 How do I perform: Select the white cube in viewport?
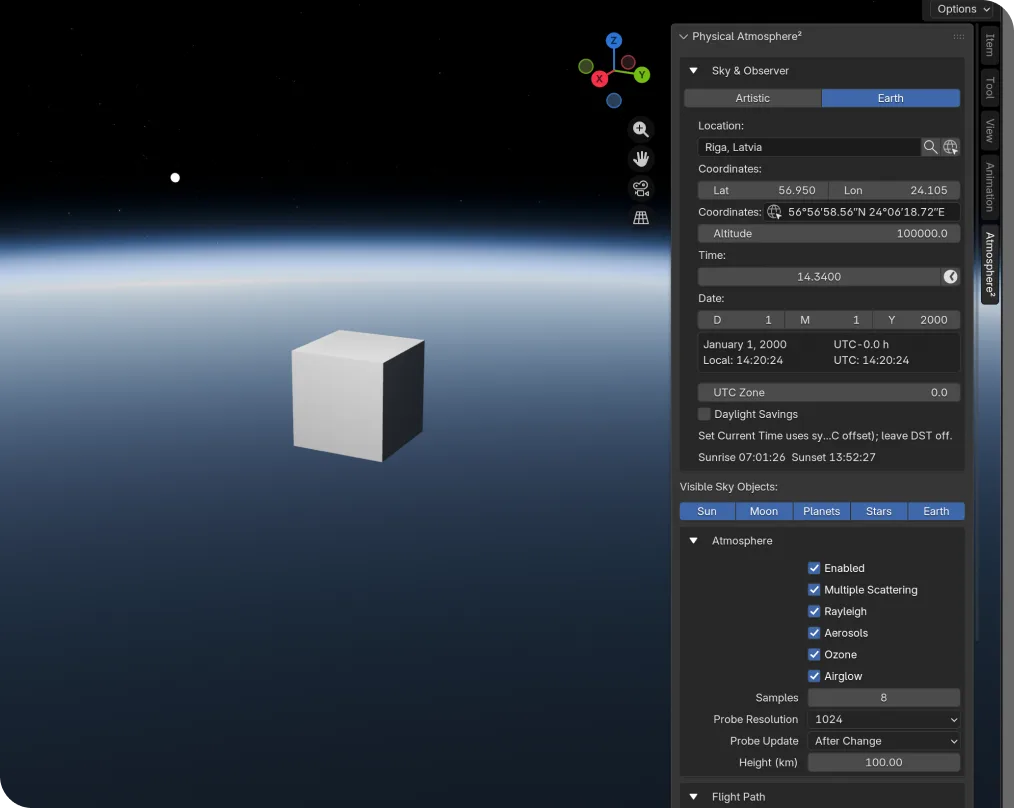click(x=358, y=396)
